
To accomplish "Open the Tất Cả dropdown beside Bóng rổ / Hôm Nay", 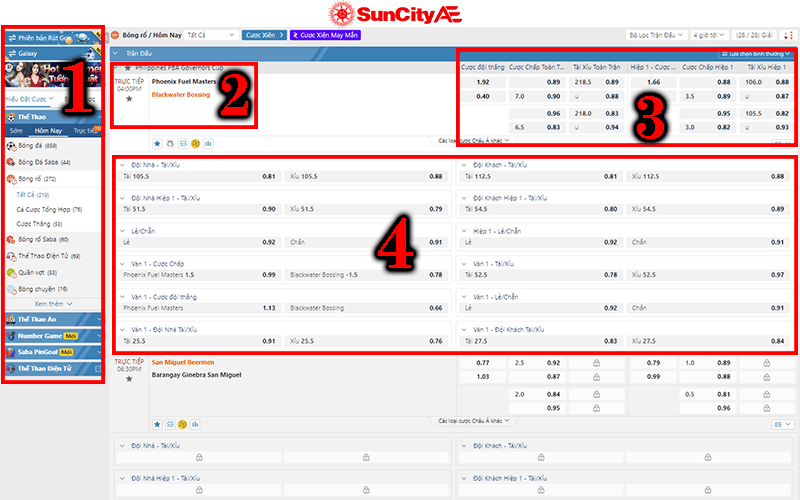I will pyautogui.click(x=211, y=35).
